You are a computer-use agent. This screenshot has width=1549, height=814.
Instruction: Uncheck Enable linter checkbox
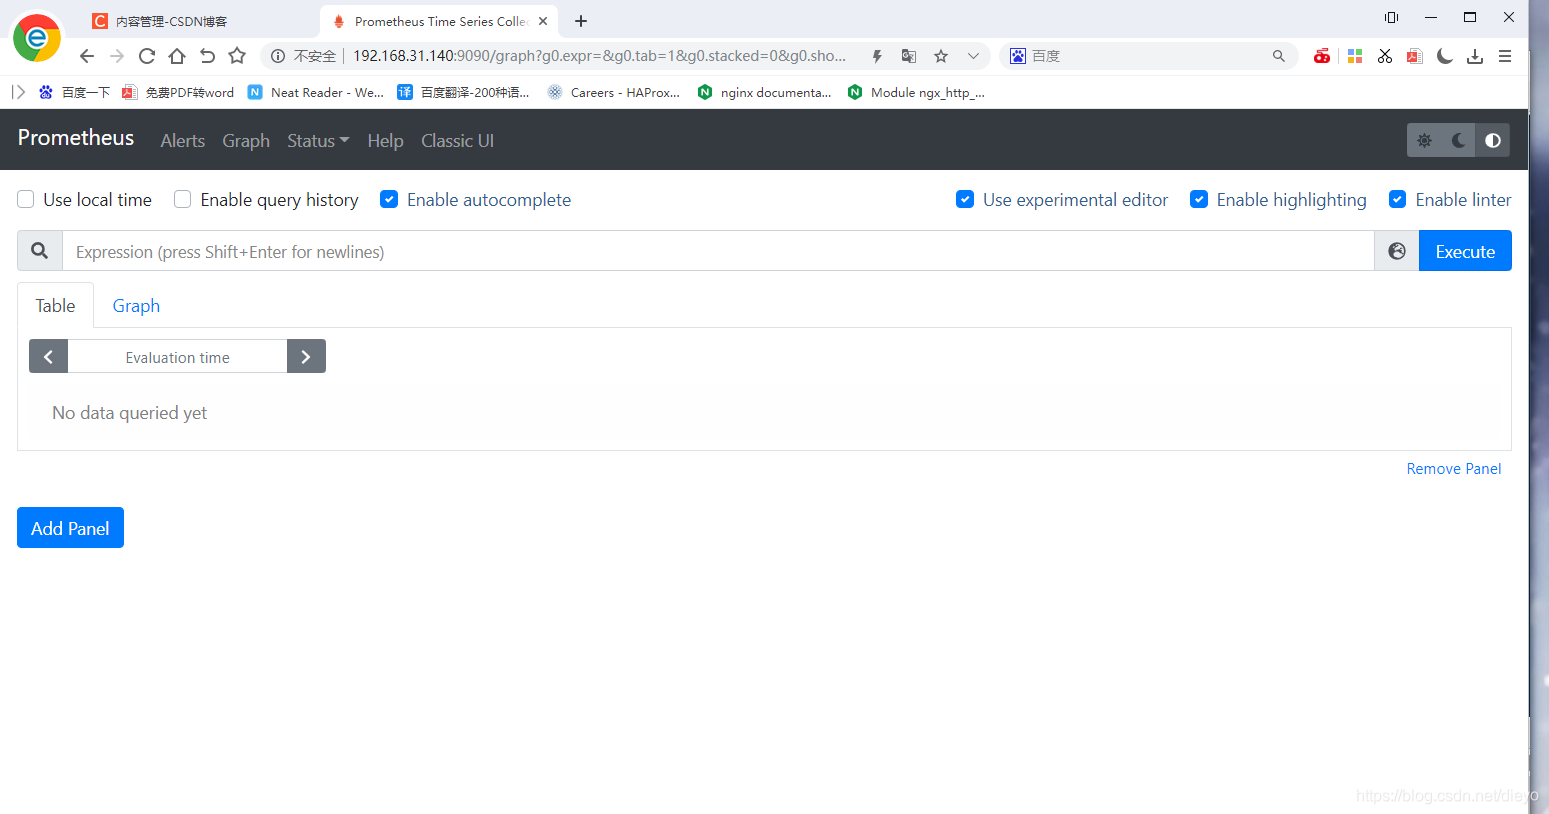pyautogui.click(x=1398, y=199)
